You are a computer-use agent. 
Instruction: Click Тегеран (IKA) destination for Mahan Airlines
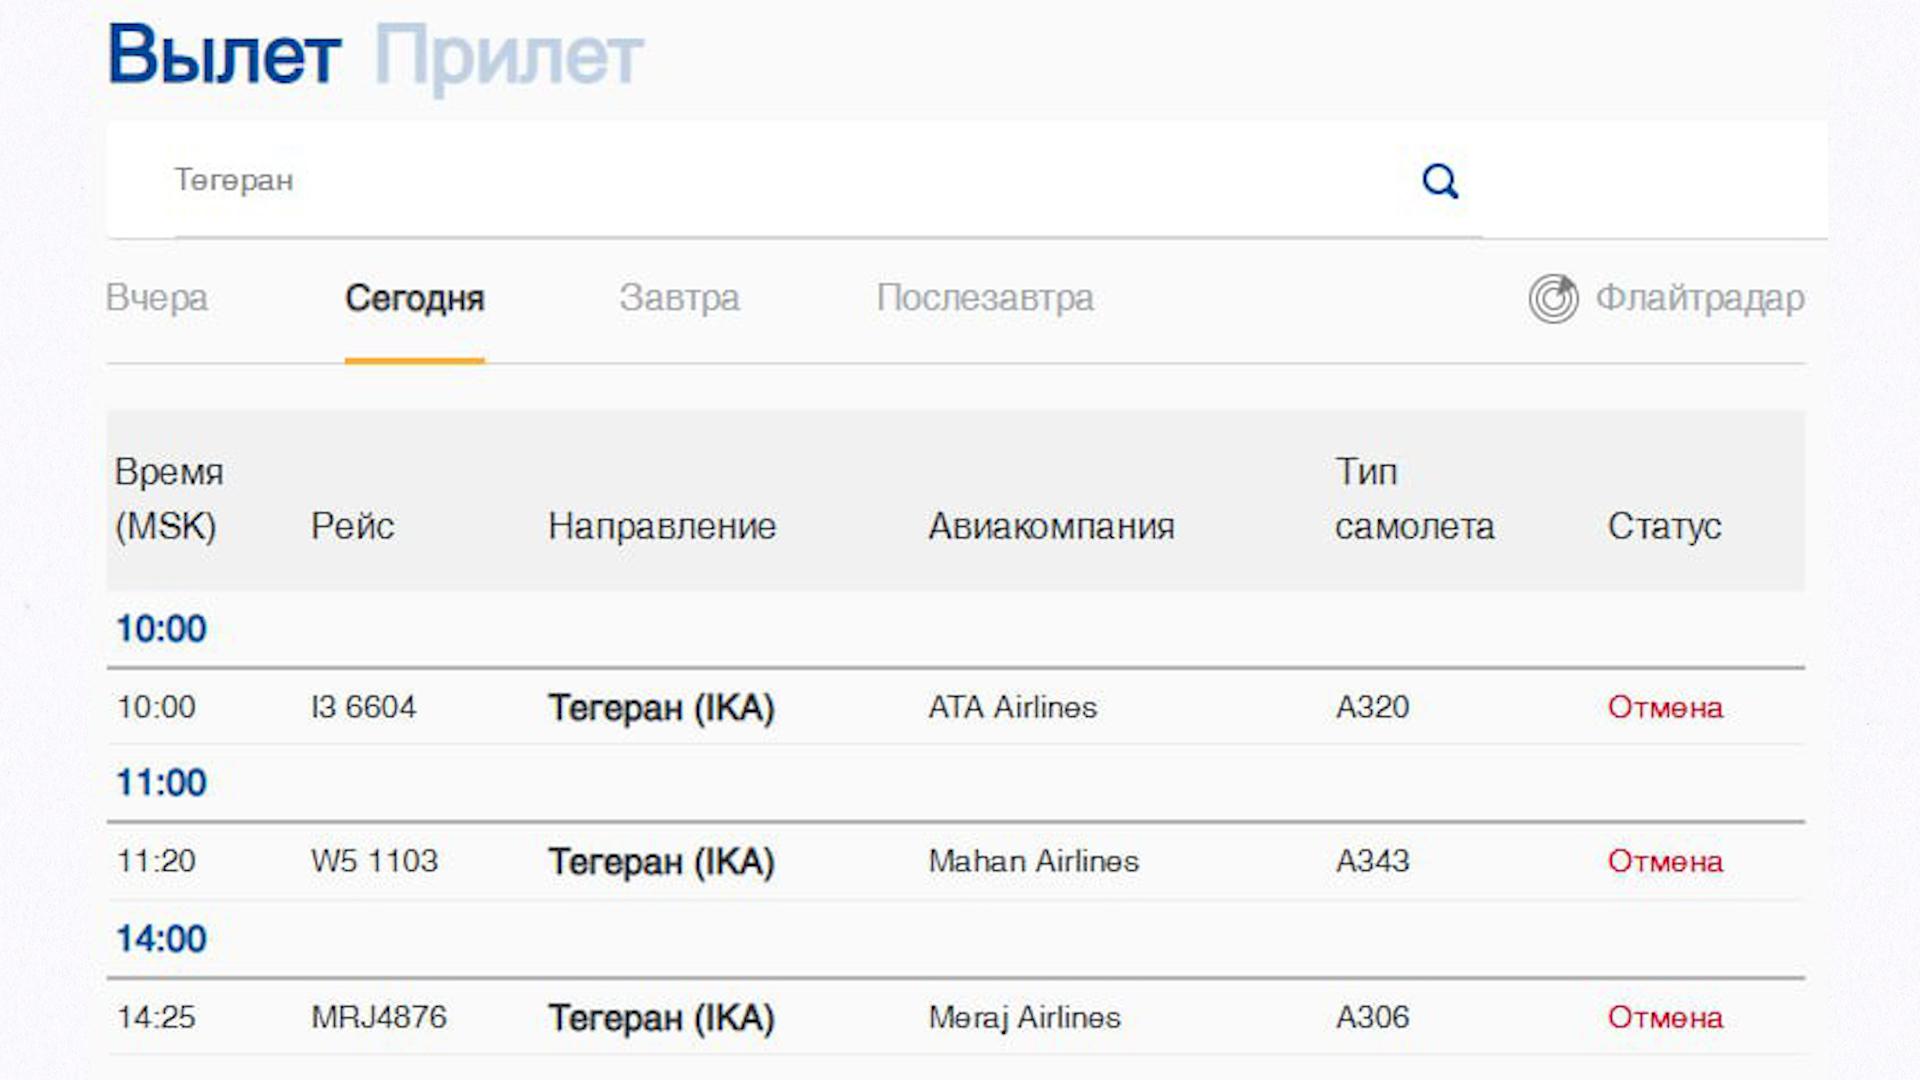point(661,861)
